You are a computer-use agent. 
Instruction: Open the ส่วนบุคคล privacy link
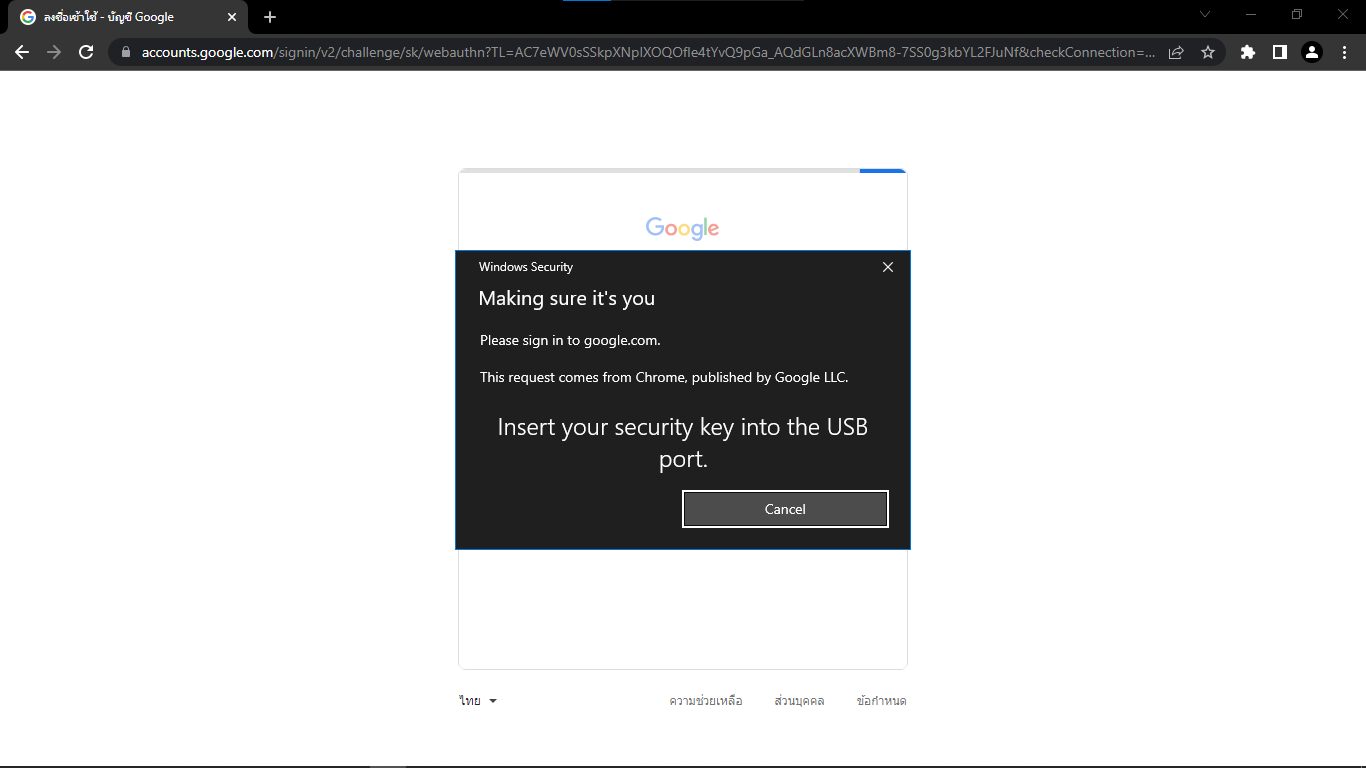pos(799,701)
